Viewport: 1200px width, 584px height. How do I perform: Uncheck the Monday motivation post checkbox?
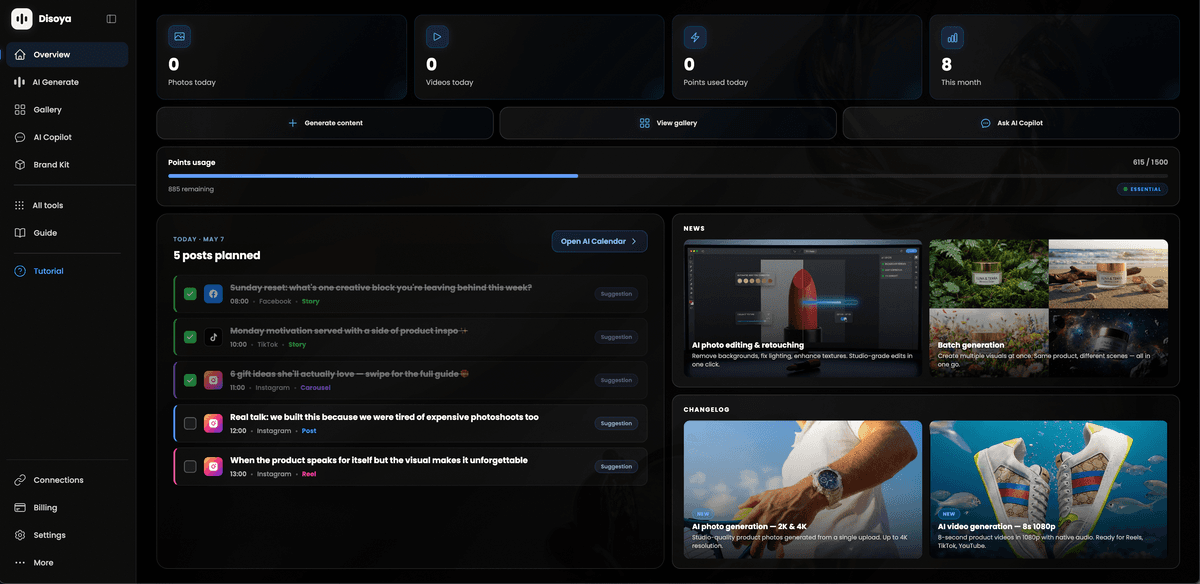(x=190, y=337)
